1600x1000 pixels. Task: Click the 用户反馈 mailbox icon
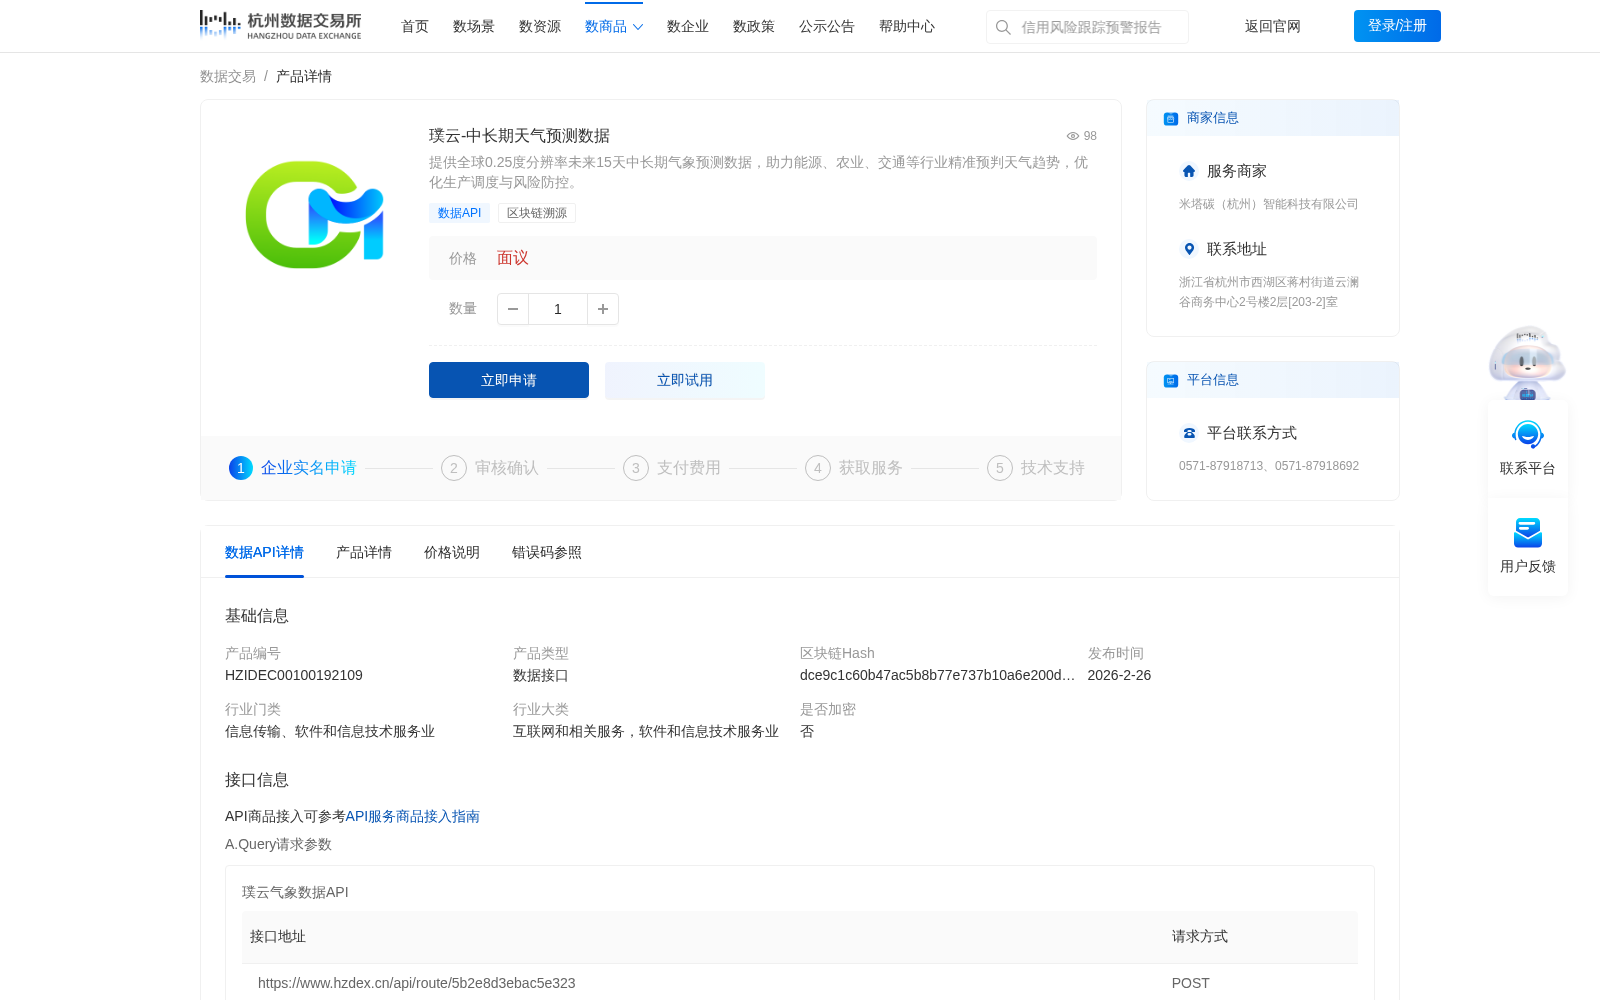click(1528, 533)
